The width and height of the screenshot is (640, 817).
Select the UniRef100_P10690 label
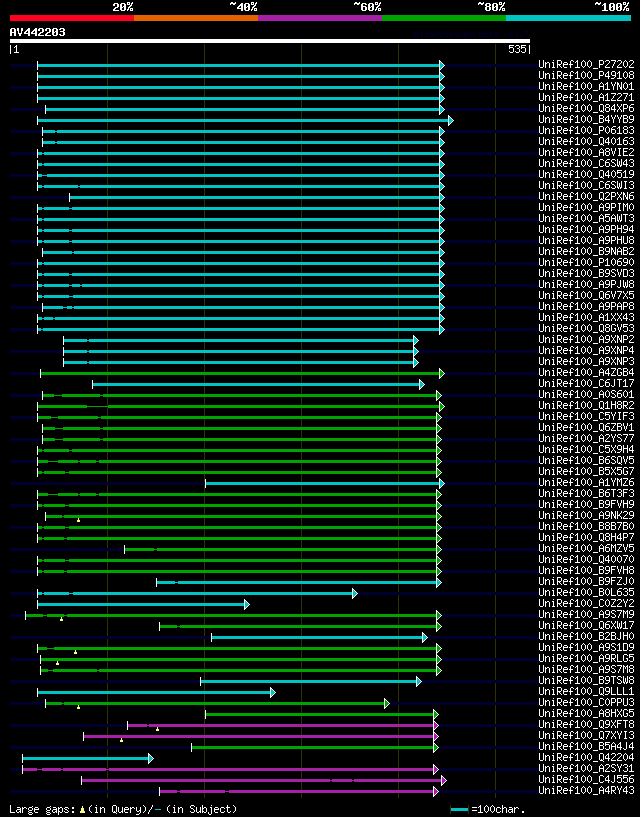pyautogui.click(x=586, y=262)
